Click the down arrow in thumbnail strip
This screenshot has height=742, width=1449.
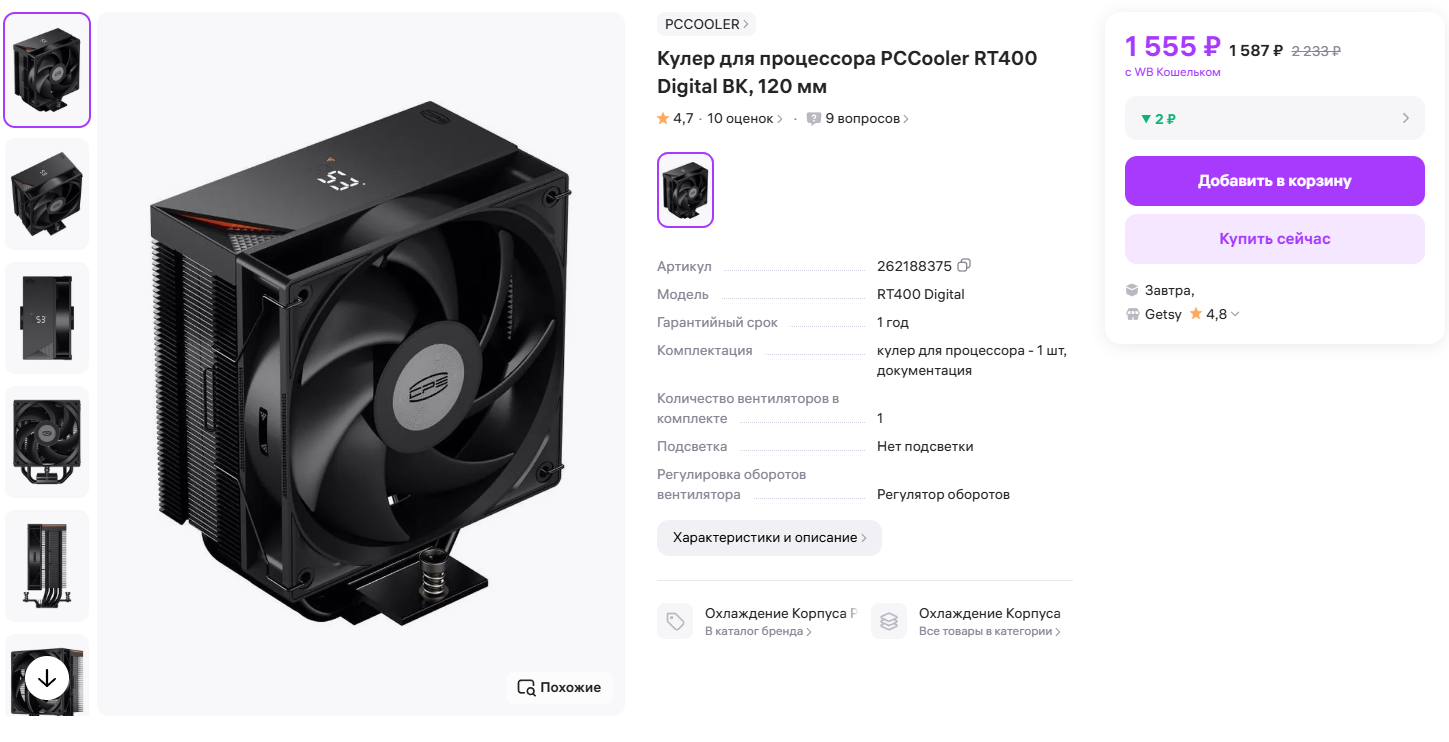[x=47, y=678]
